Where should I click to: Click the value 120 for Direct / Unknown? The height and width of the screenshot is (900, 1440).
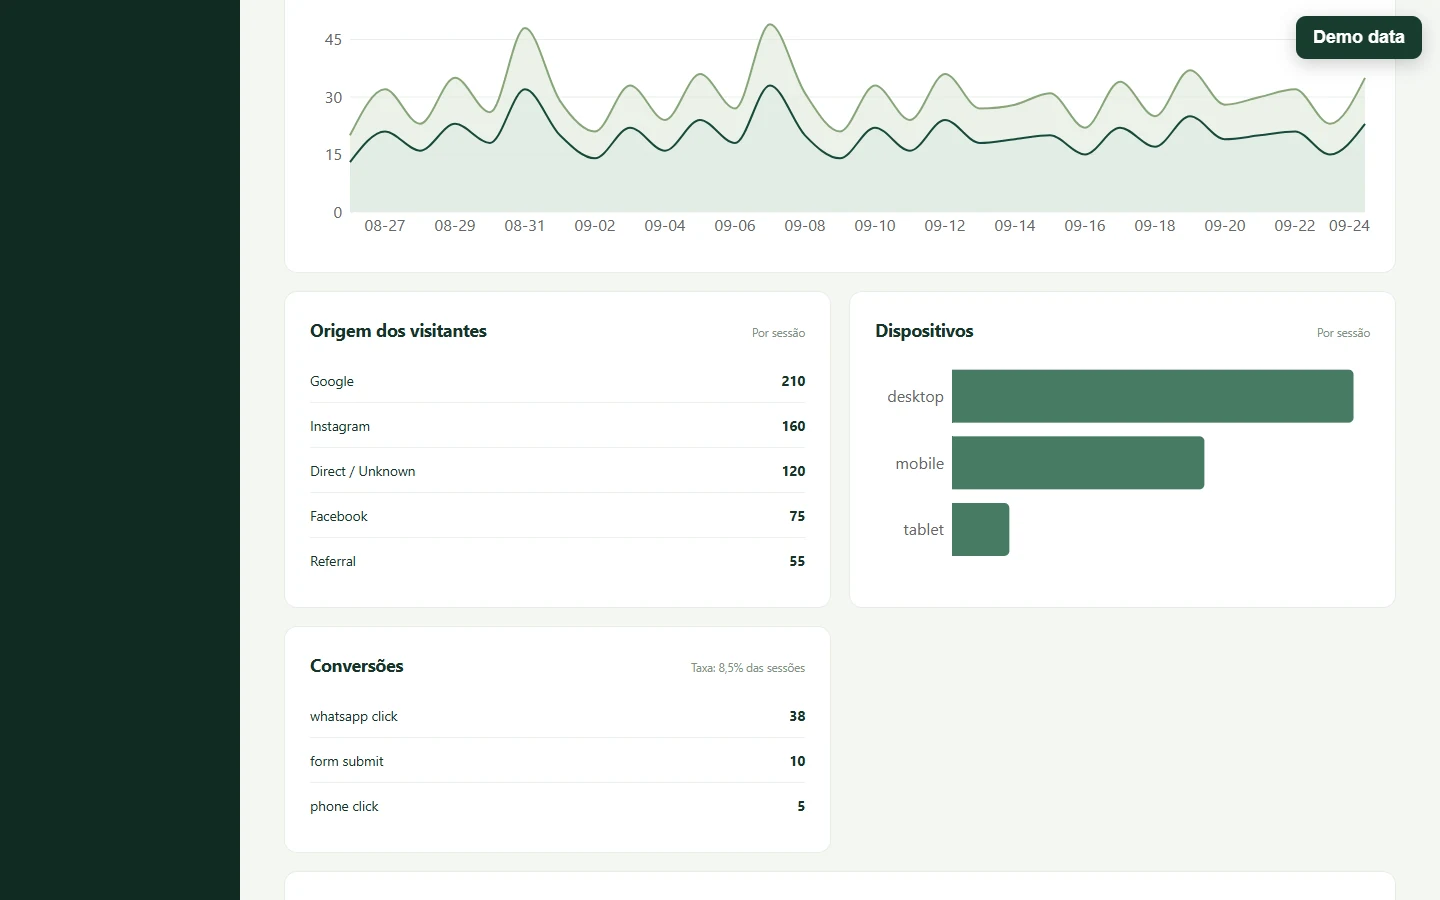point(793,471)
